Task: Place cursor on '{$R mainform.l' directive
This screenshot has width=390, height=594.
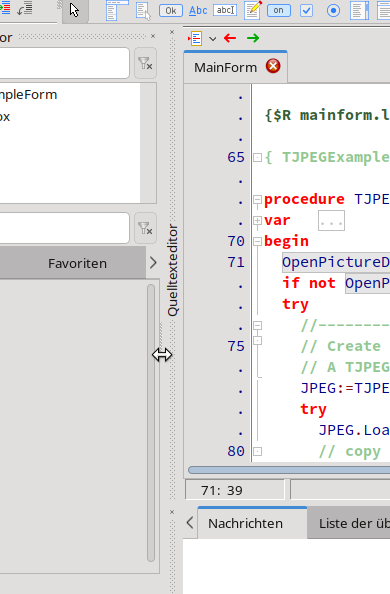Action: (x=327, y=115)
